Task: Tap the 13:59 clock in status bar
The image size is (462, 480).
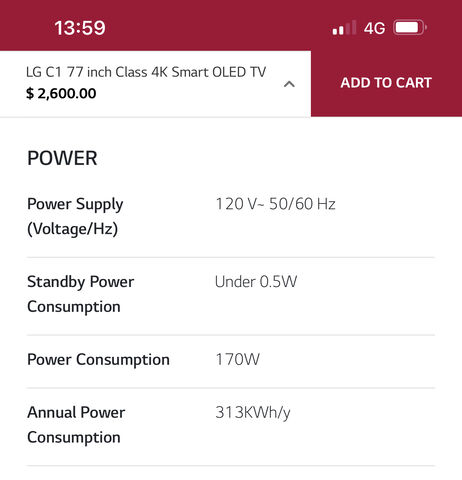Action: point(80,28)
